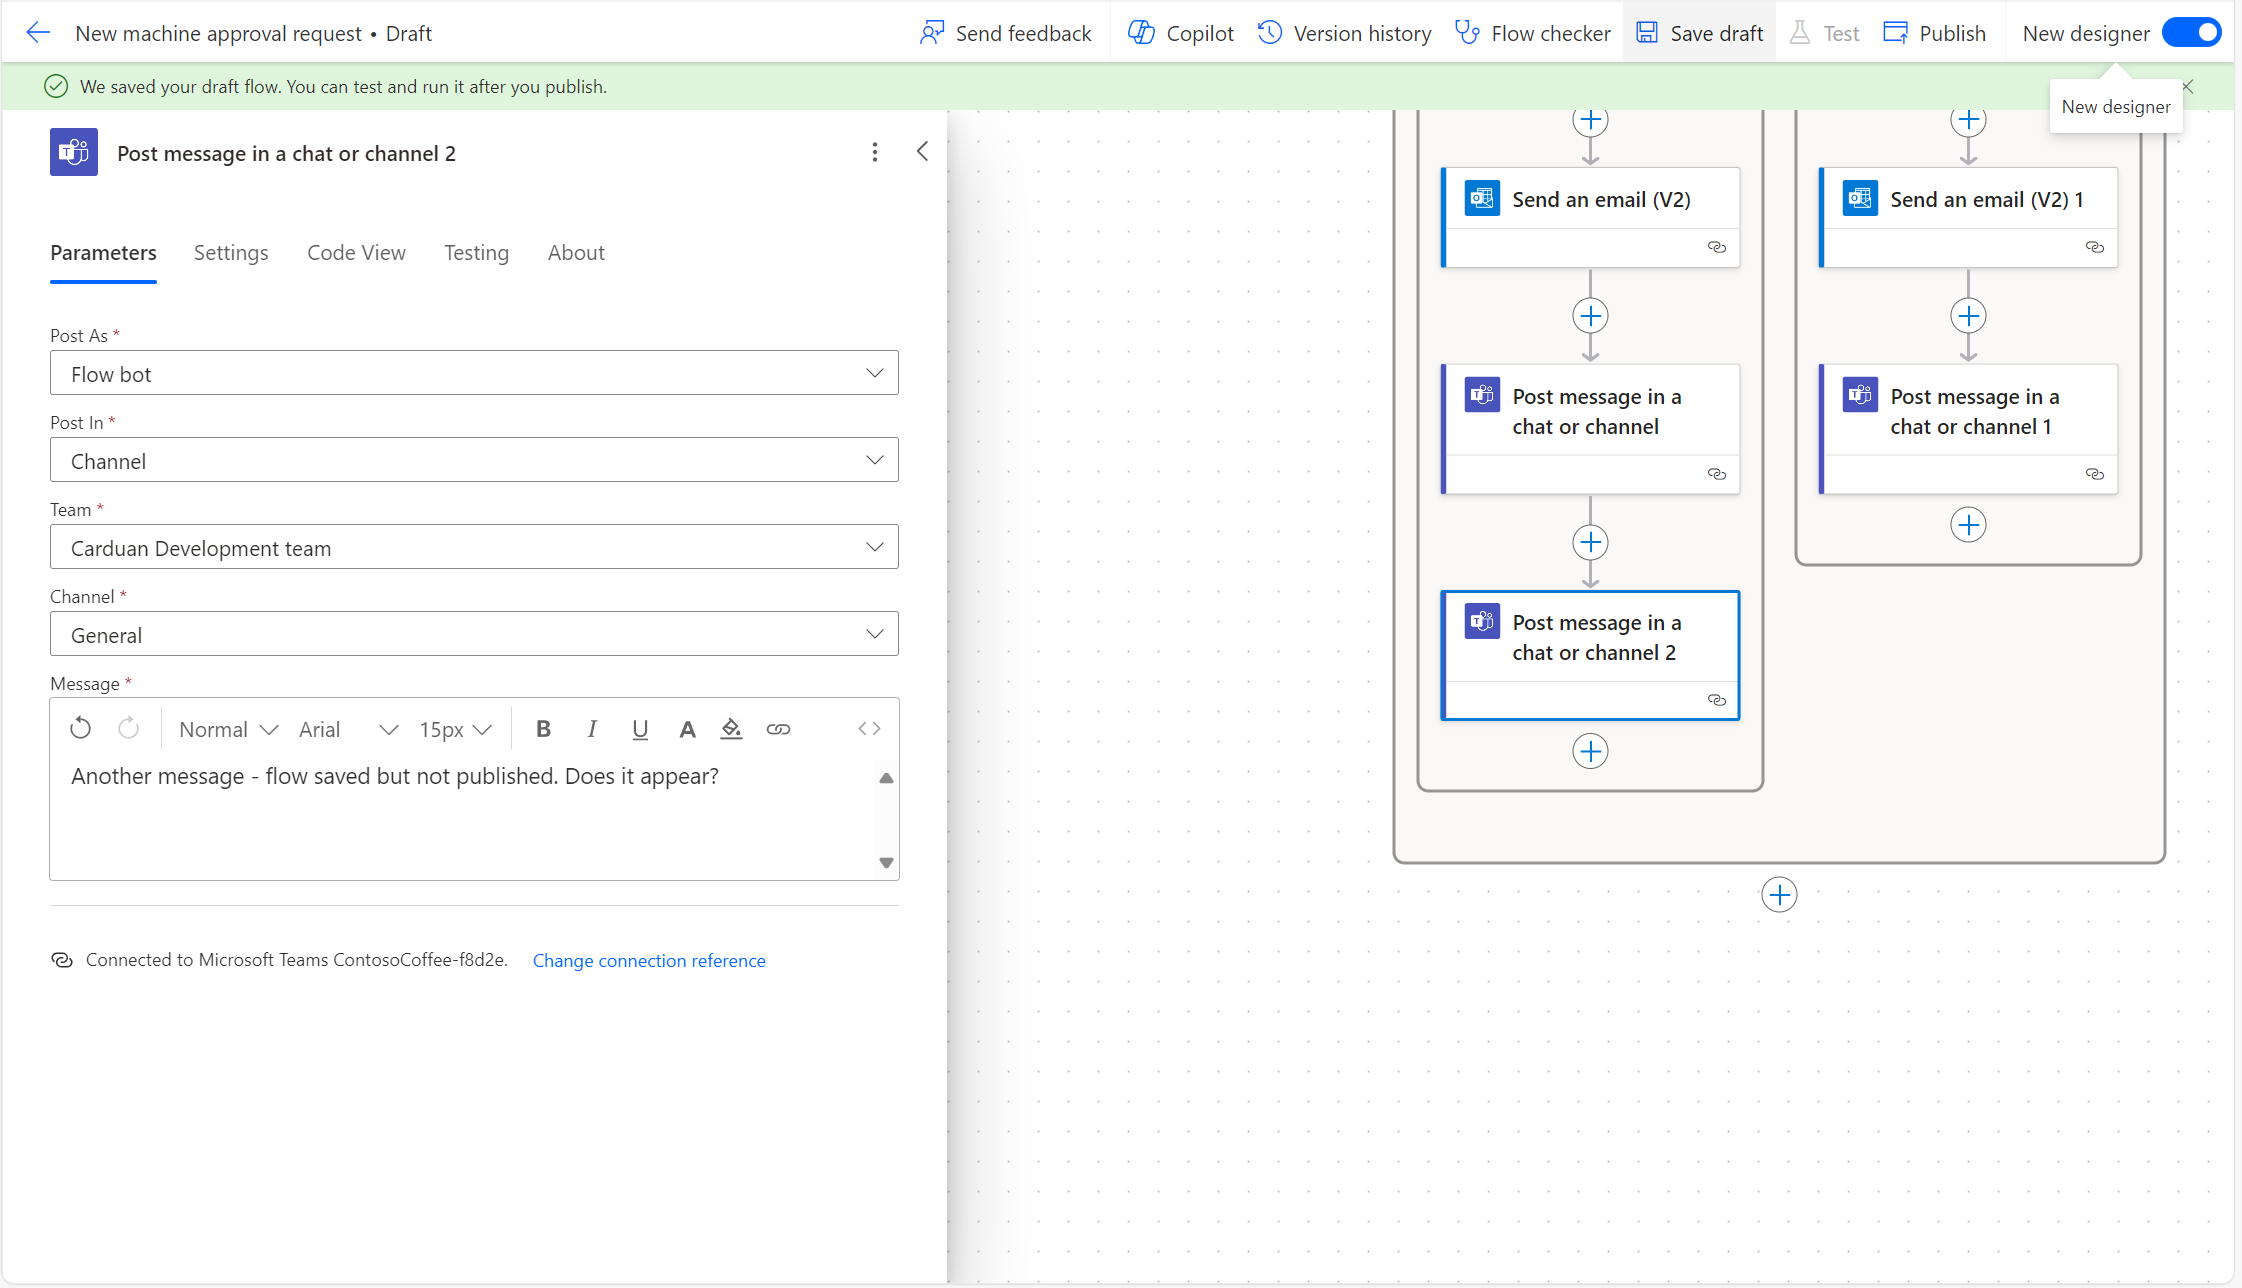
Task: Open the action's more options menu
Action: (x=875, y=152)
